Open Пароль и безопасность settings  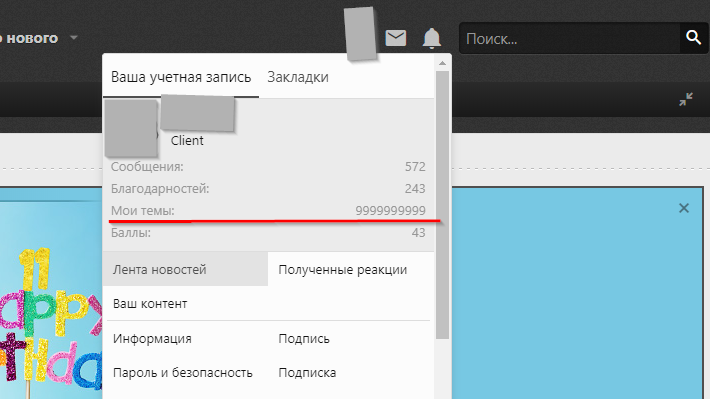click(182, 373)
